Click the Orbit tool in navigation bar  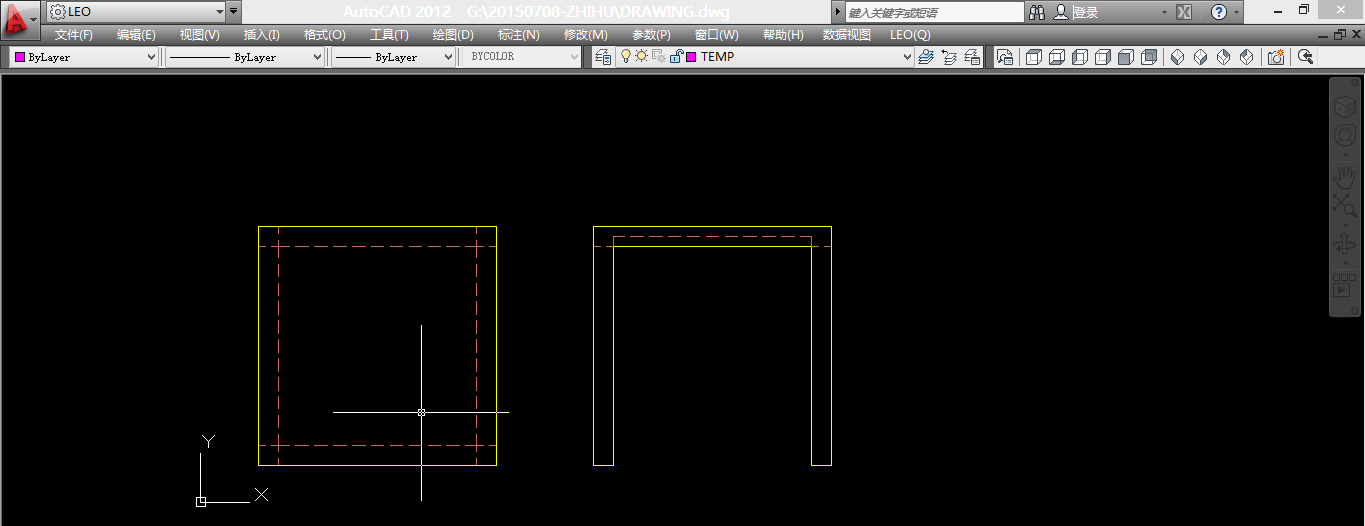1344,244
